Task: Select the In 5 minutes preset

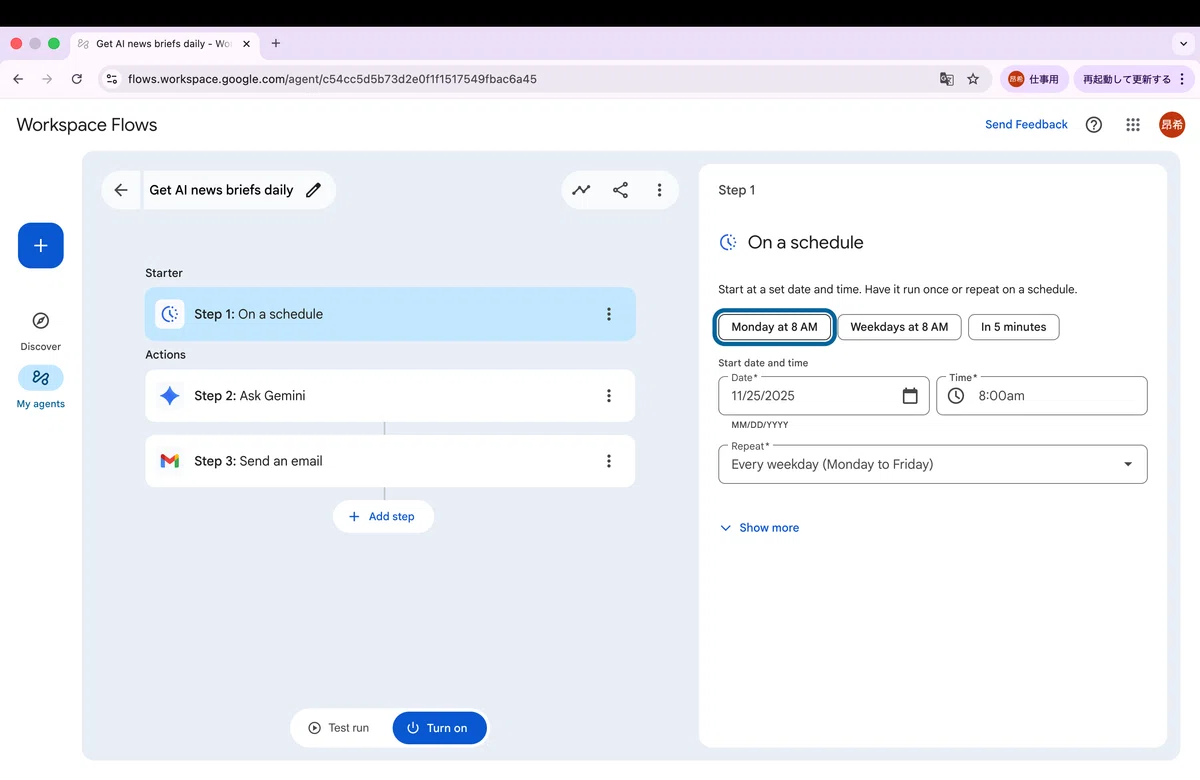Action: tap(1013, 327)
